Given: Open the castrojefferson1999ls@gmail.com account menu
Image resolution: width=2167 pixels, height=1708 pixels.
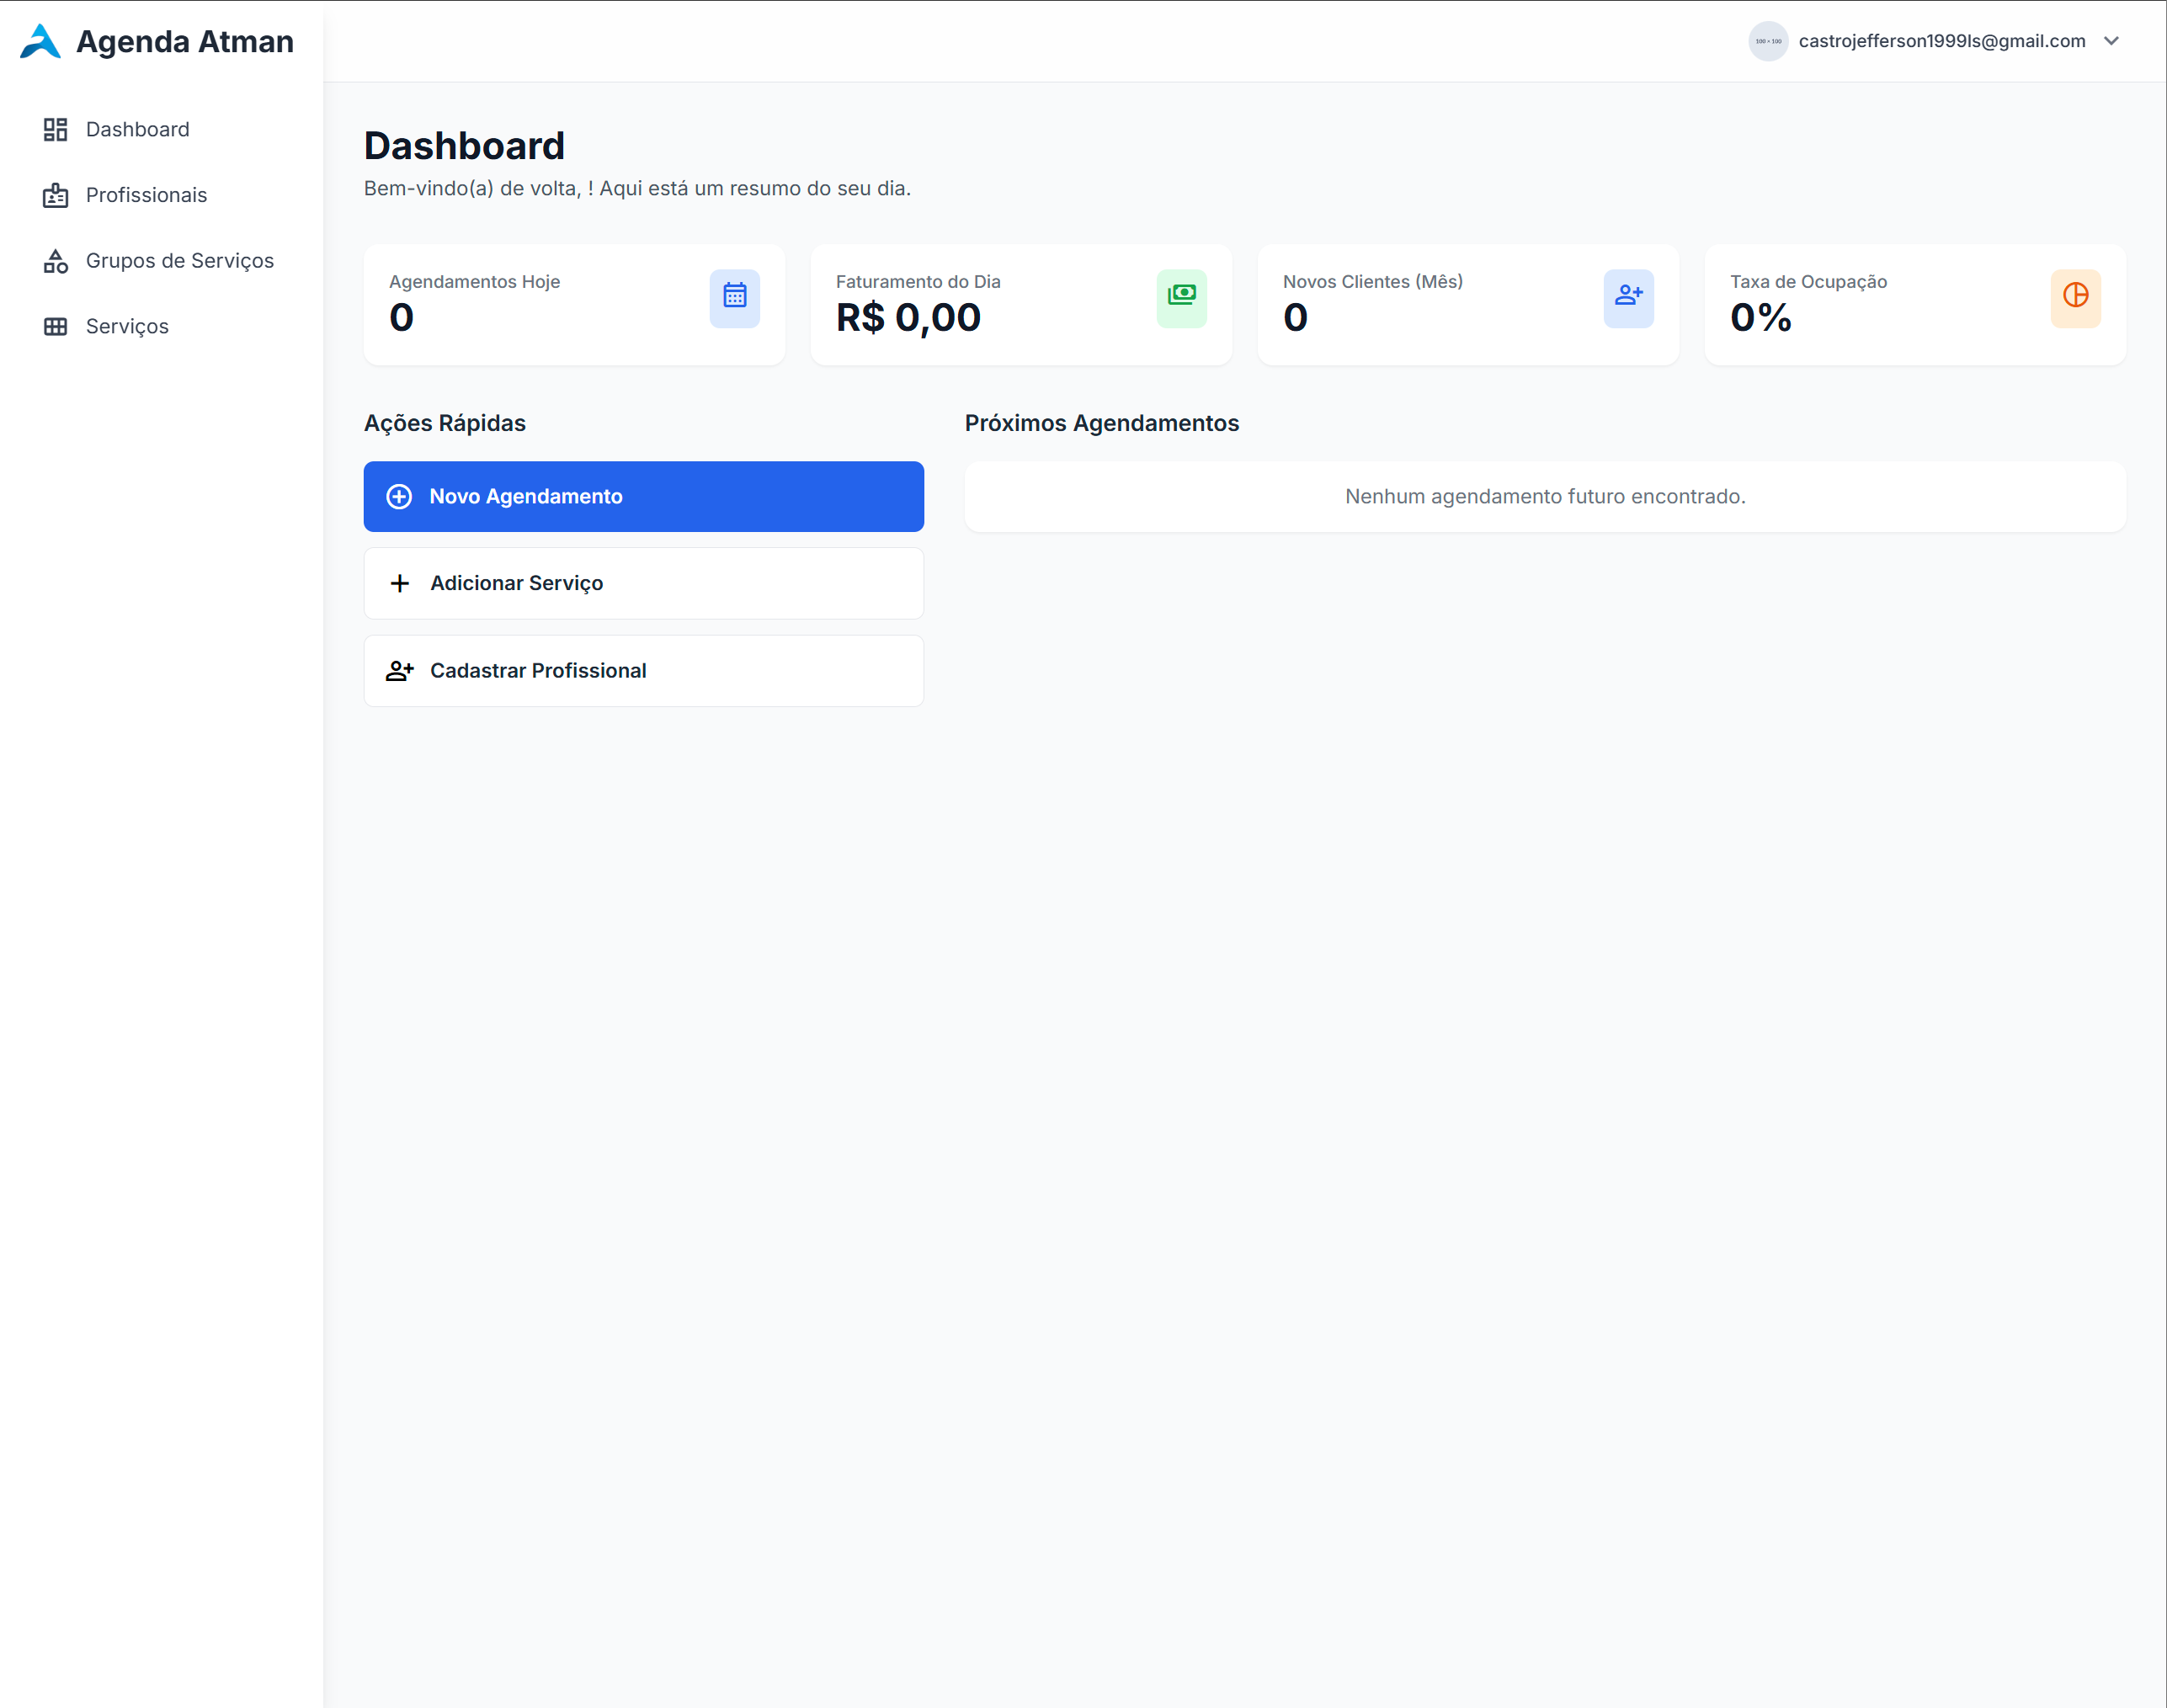Looking at the screenshot, I should click(x=1941, y=41).
